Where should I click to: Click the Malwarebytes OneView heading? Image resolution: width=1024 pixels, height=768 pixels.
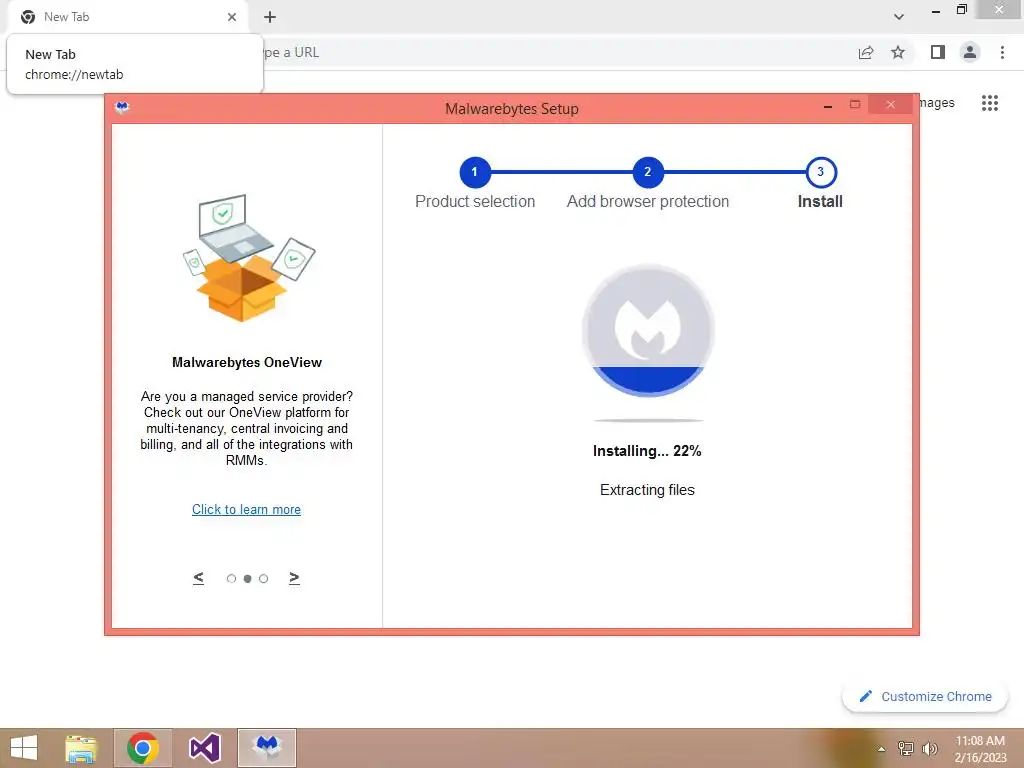[247, 362]
